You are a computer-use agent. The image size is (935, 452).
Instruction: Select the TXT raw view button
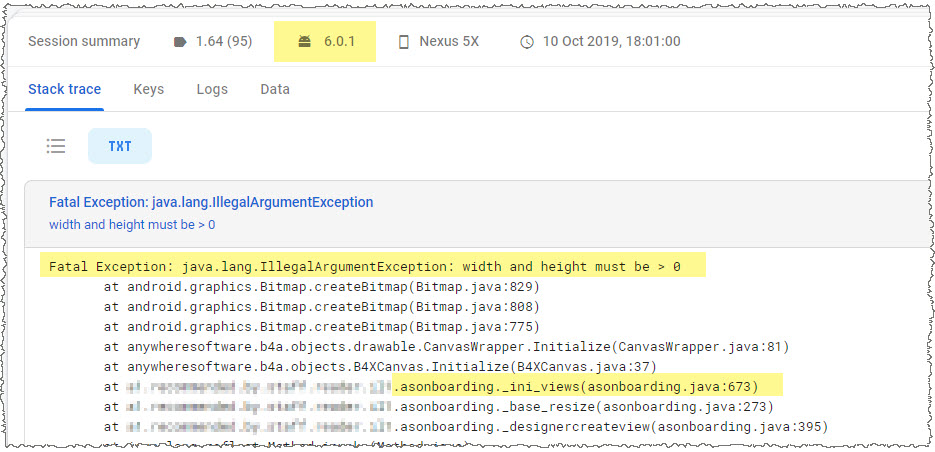pyautogui.click(x=119, y=146)
